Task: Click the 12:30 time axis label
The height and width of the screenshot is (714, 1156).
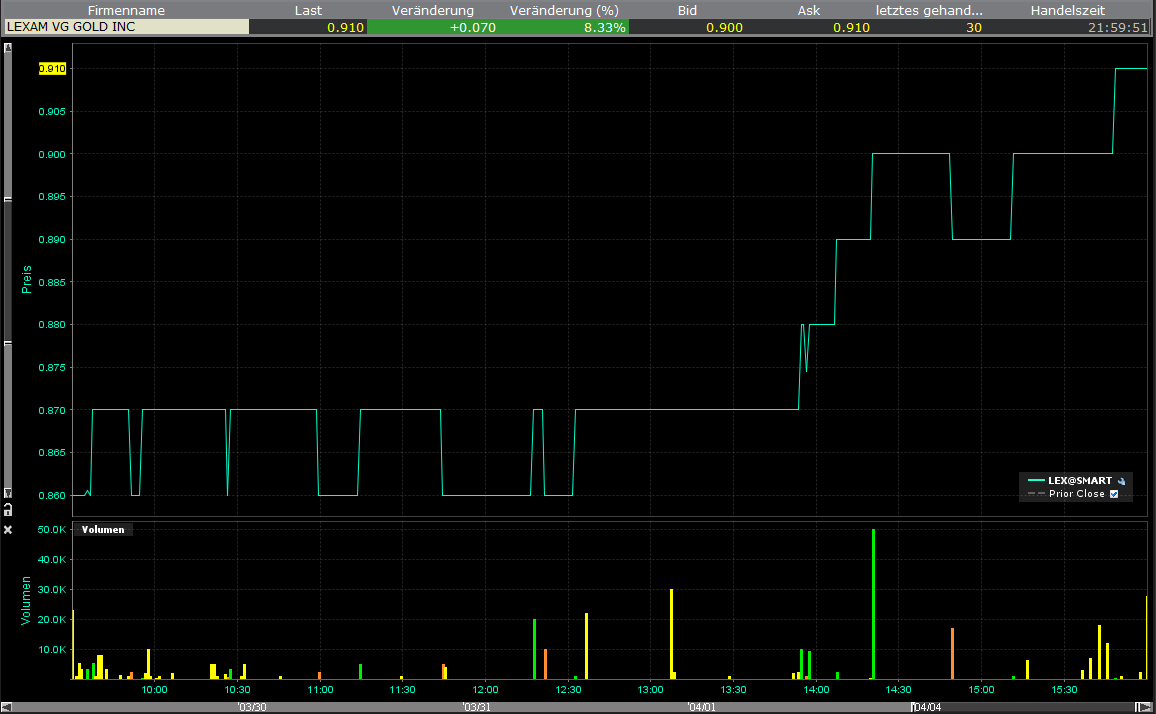Action: tap(568, 690)
